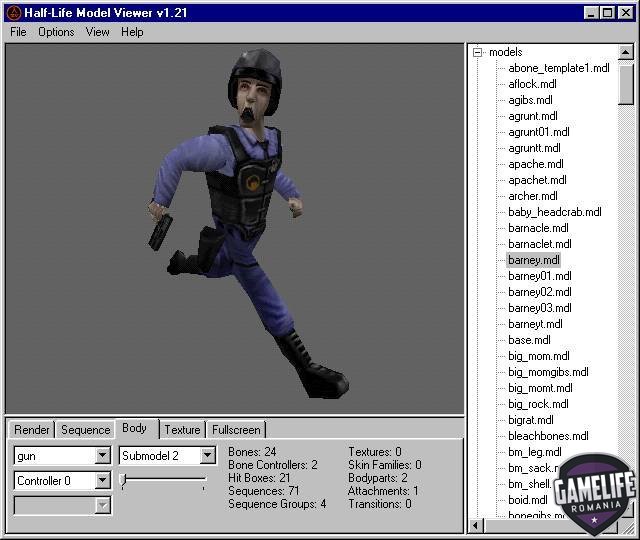
Task: Switch to the Sequence tab
Action: [85, 430]
